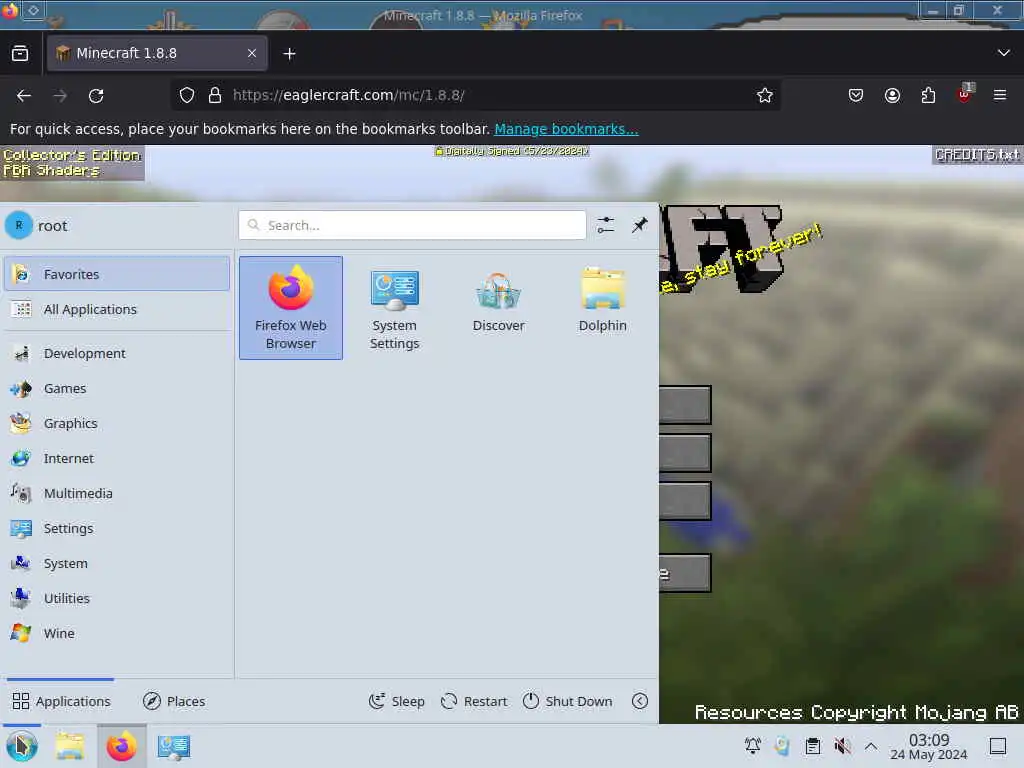Click the Firefox back arrow

click(x=24, y=96)
